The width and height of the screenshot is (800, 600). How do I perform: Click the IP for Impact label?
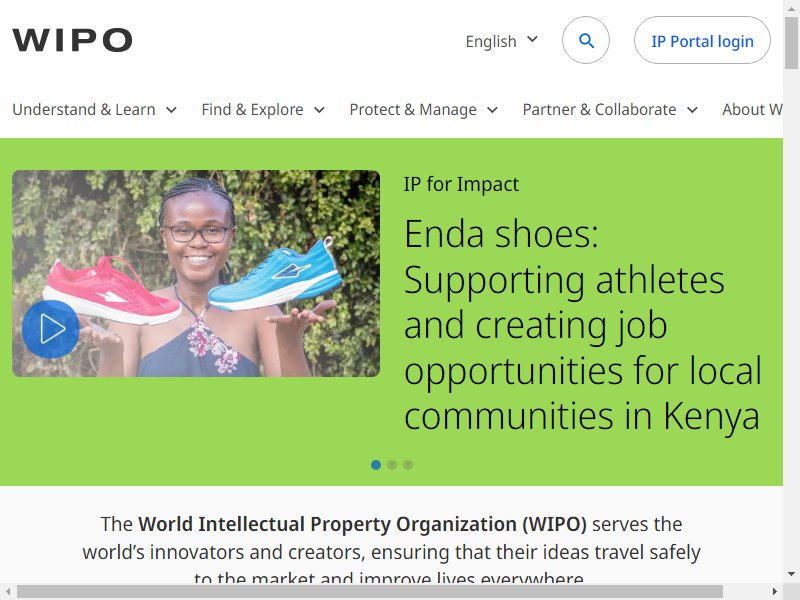click(461, 184)
